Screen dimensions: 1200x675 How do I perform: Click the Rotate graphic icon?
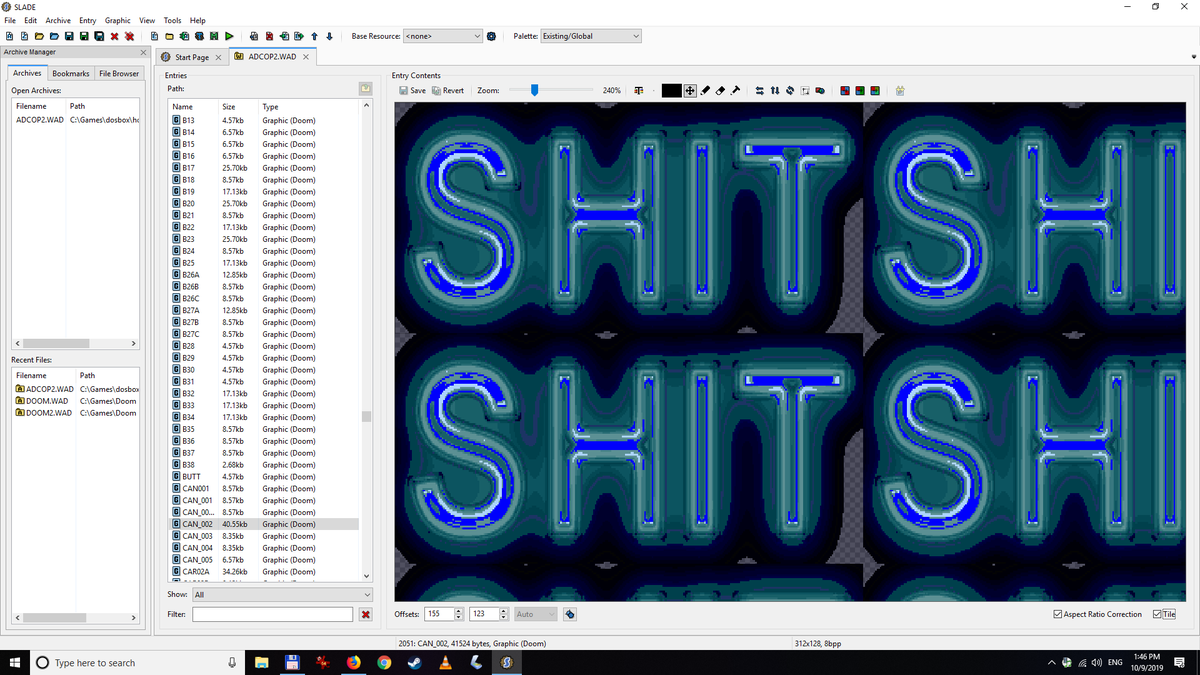coord(790,90)
